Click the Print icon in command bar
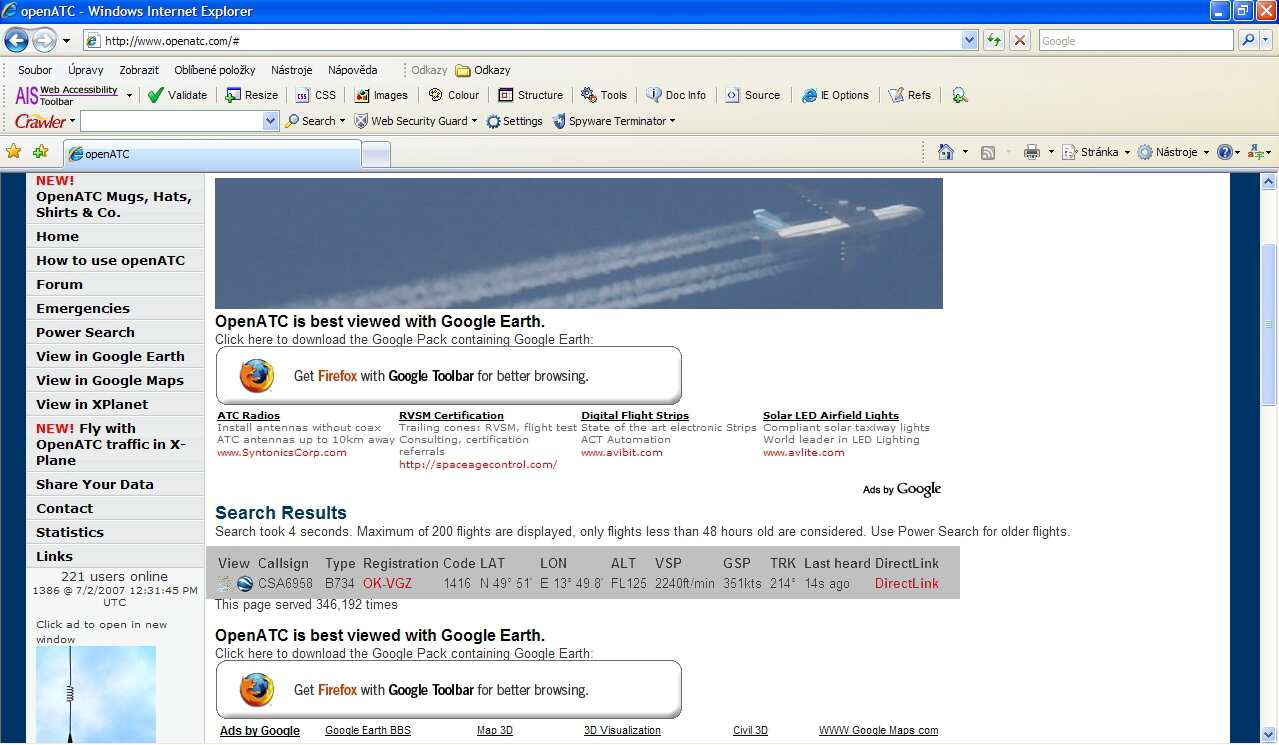1279x745 pixels. tap(1032, 152)
